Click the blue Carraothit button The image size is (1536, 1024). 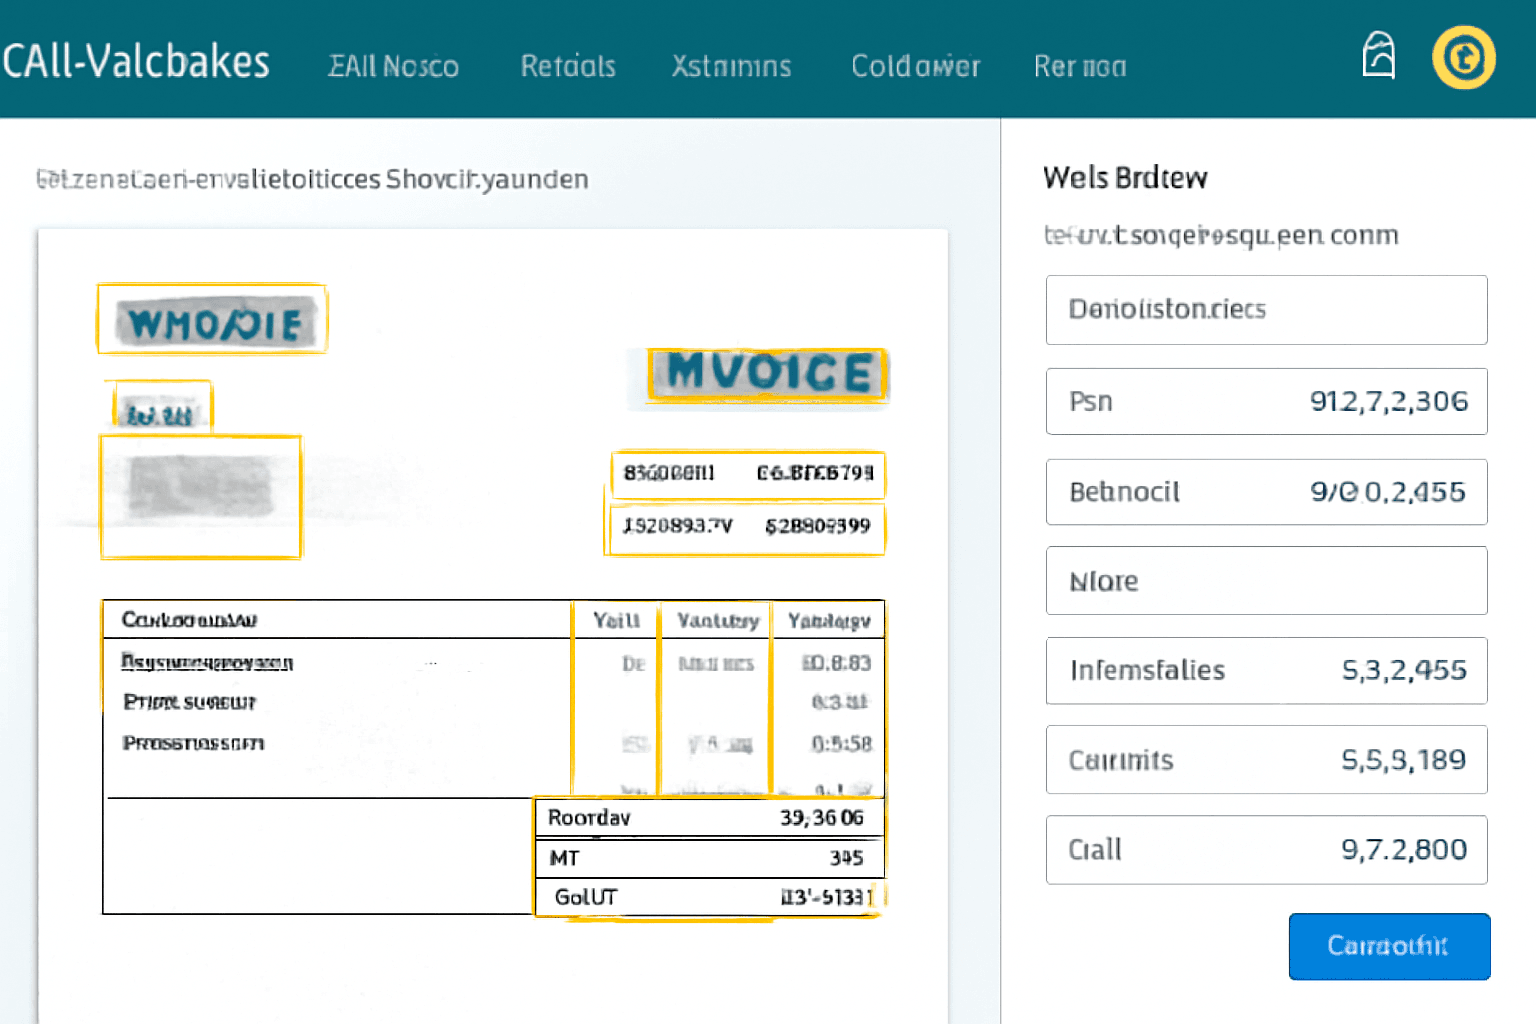click(x=1389, y=946)
